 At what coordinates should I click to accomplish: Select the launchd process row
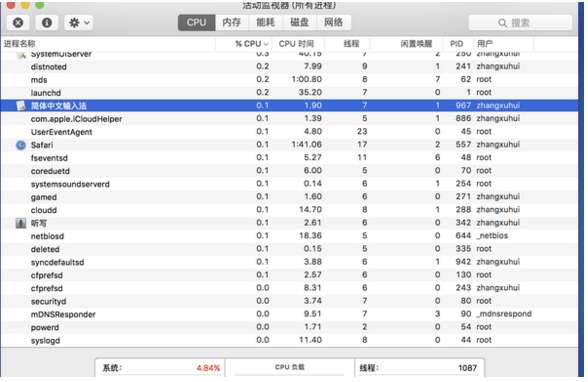click(289, 93)
